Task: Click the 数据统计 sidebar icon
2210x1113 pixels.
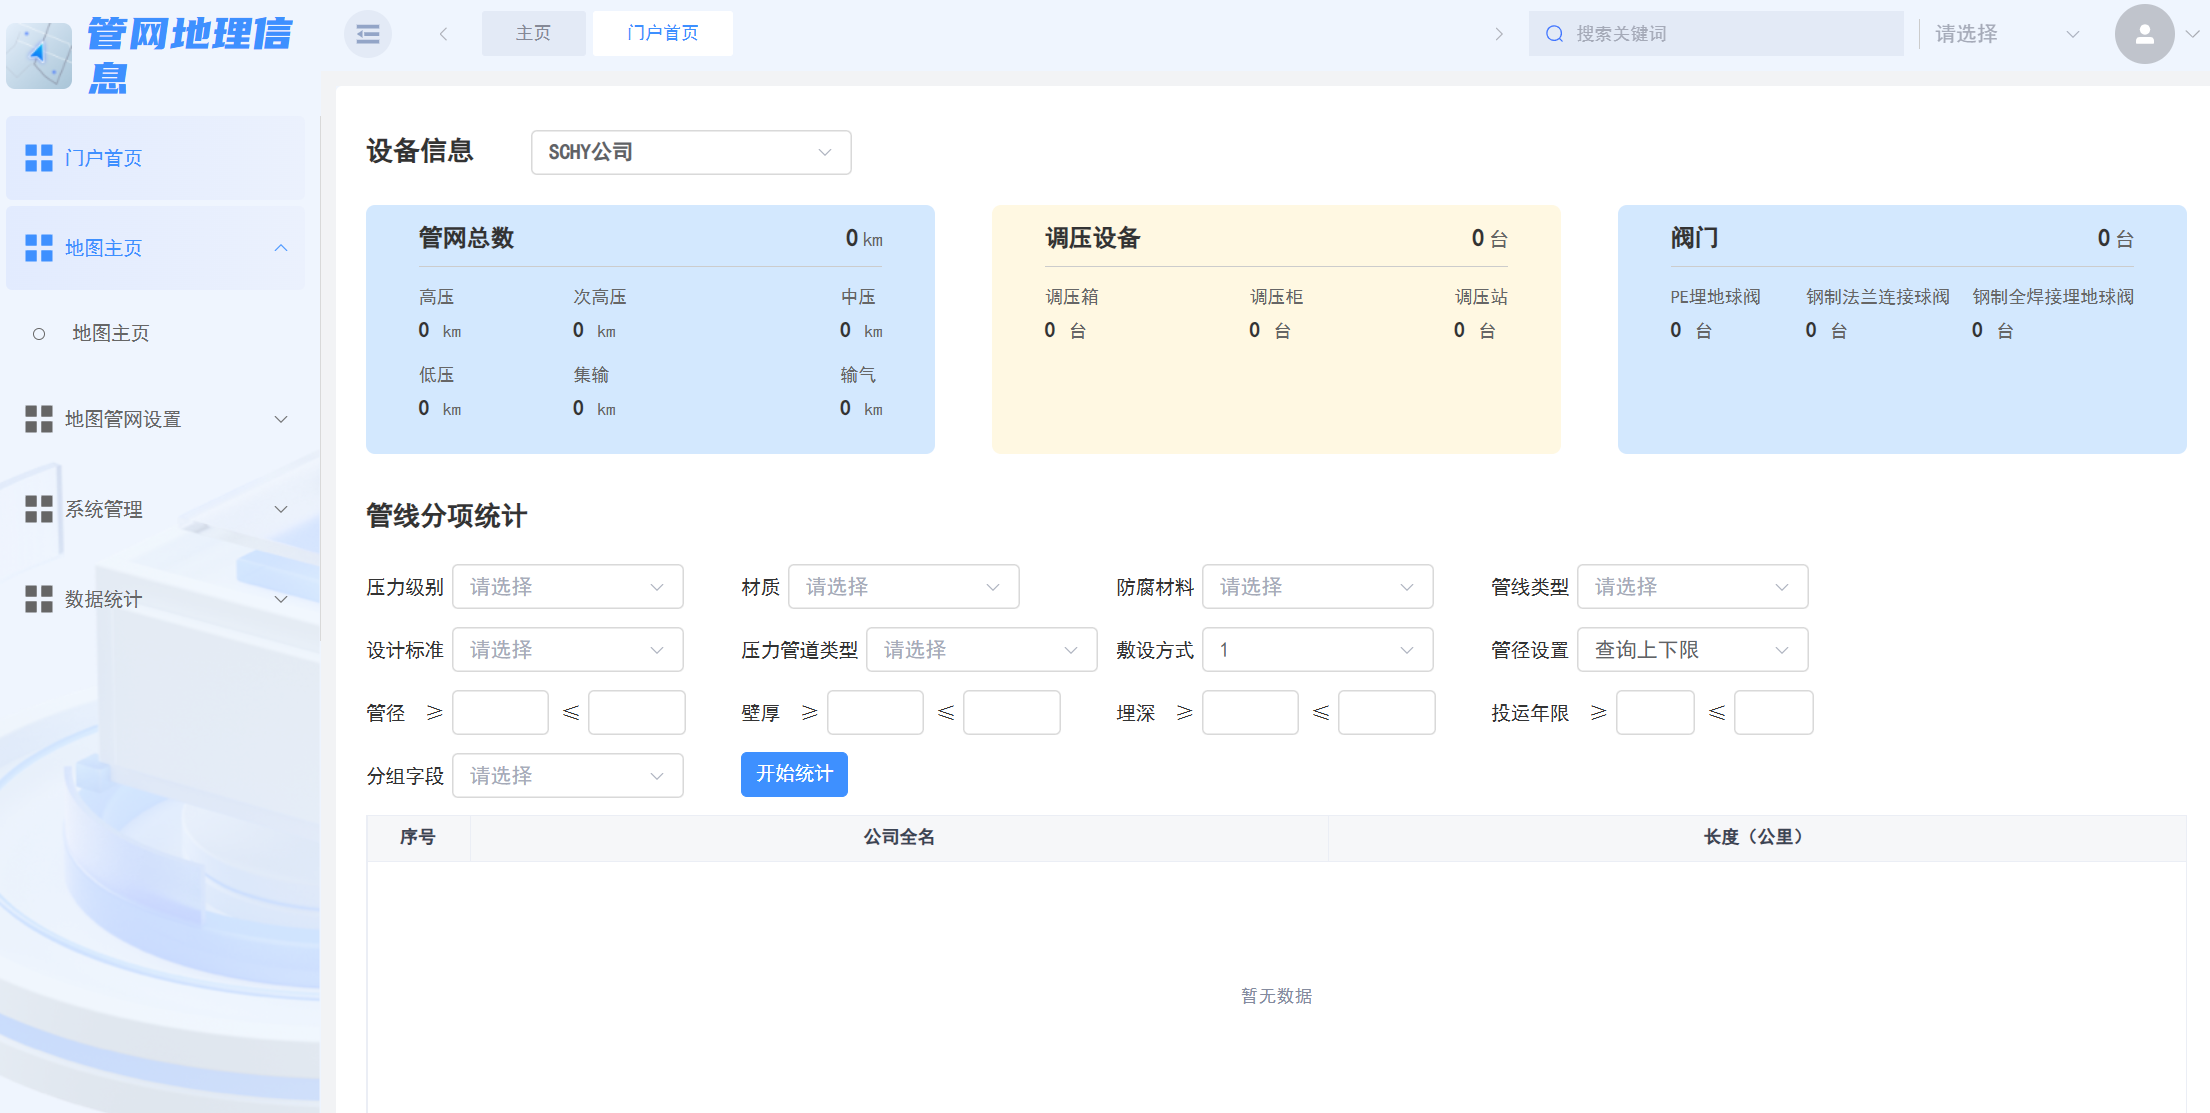Action: [39, 599]
